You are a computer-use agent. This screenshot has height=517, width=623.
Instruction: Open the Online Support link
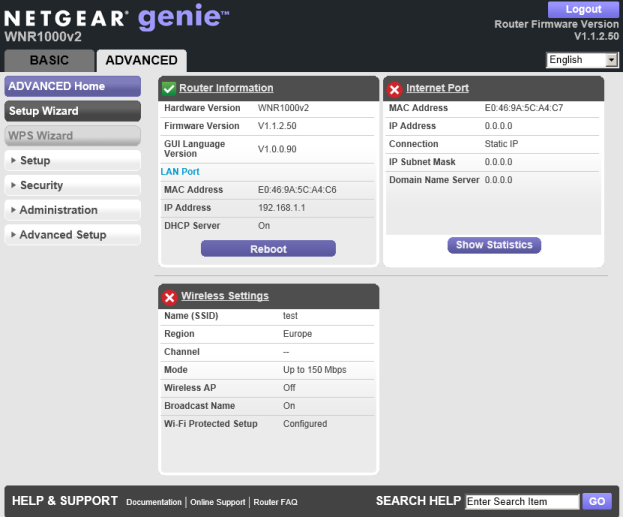coord(218,502)
